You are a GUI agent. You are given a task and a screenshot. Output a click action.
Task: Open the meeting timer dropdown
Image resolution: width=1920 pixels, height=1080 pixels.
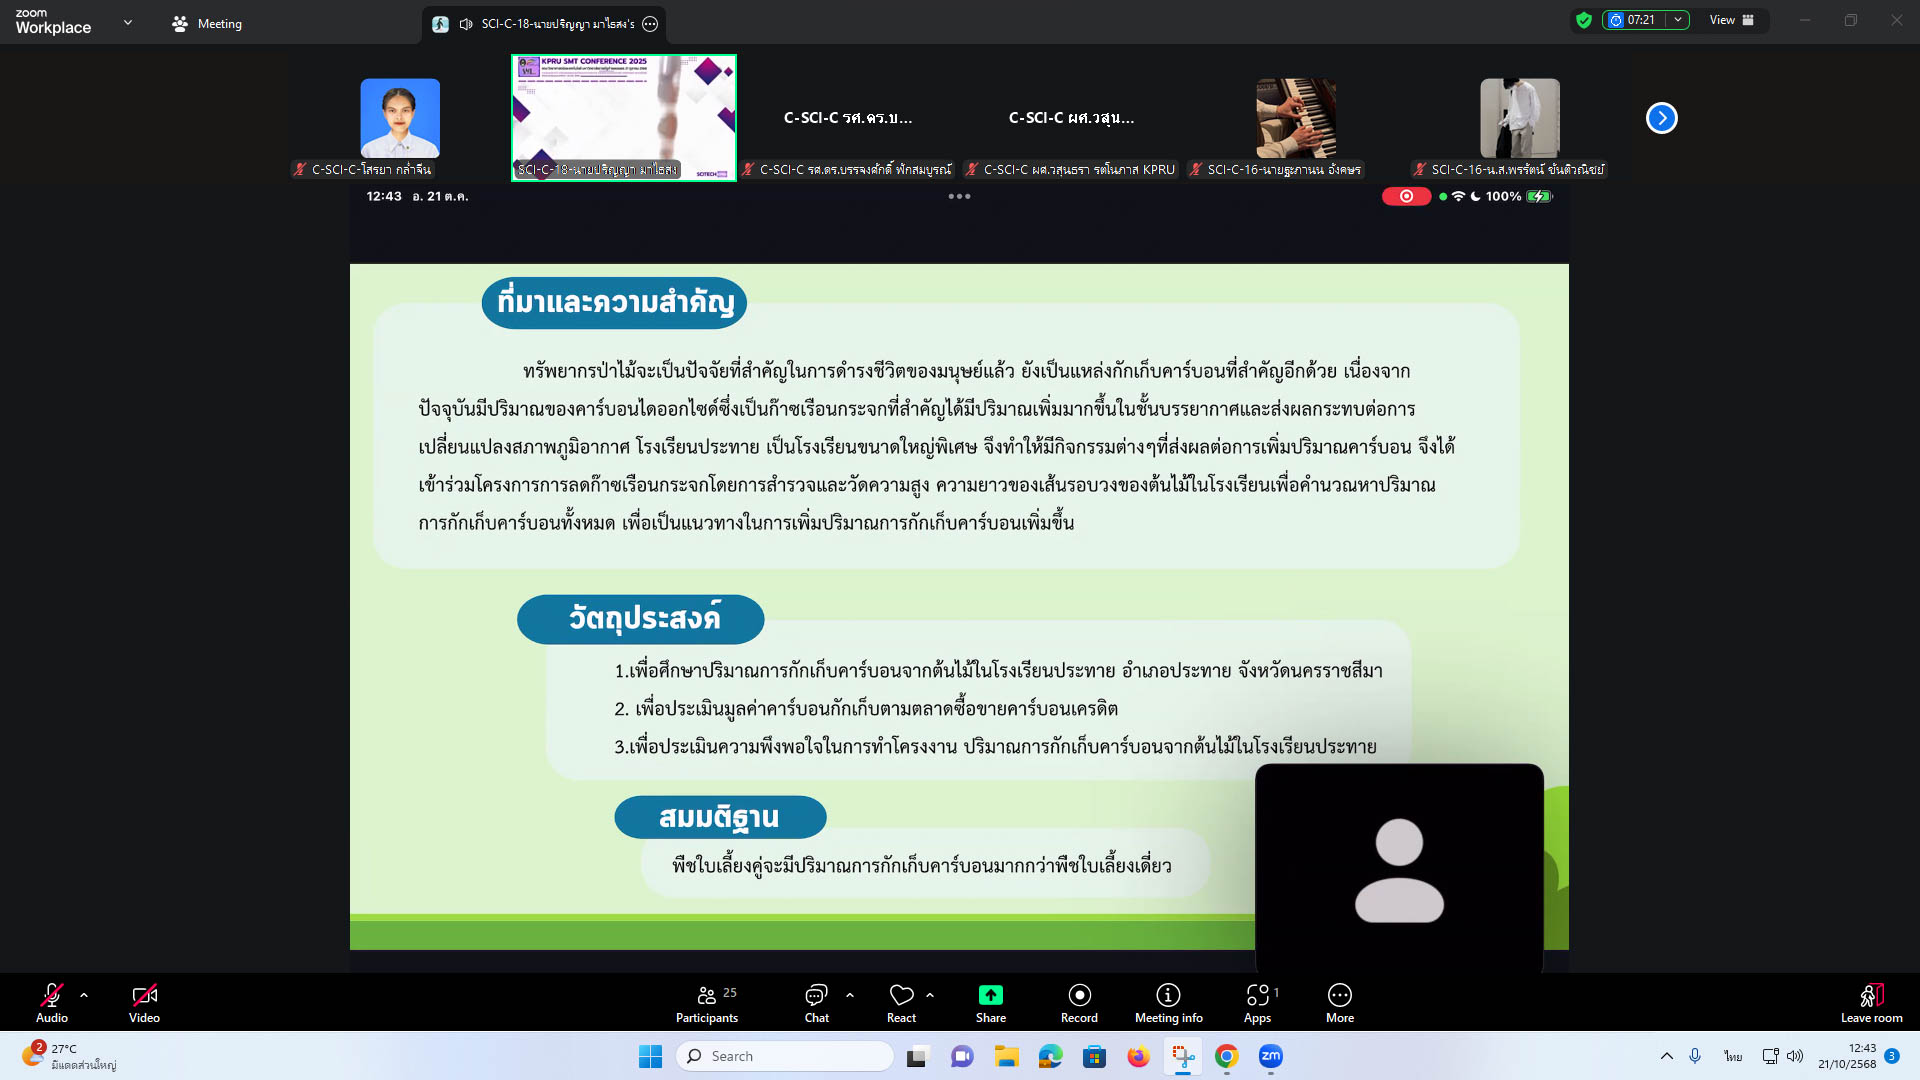[x=1678, y=20]
